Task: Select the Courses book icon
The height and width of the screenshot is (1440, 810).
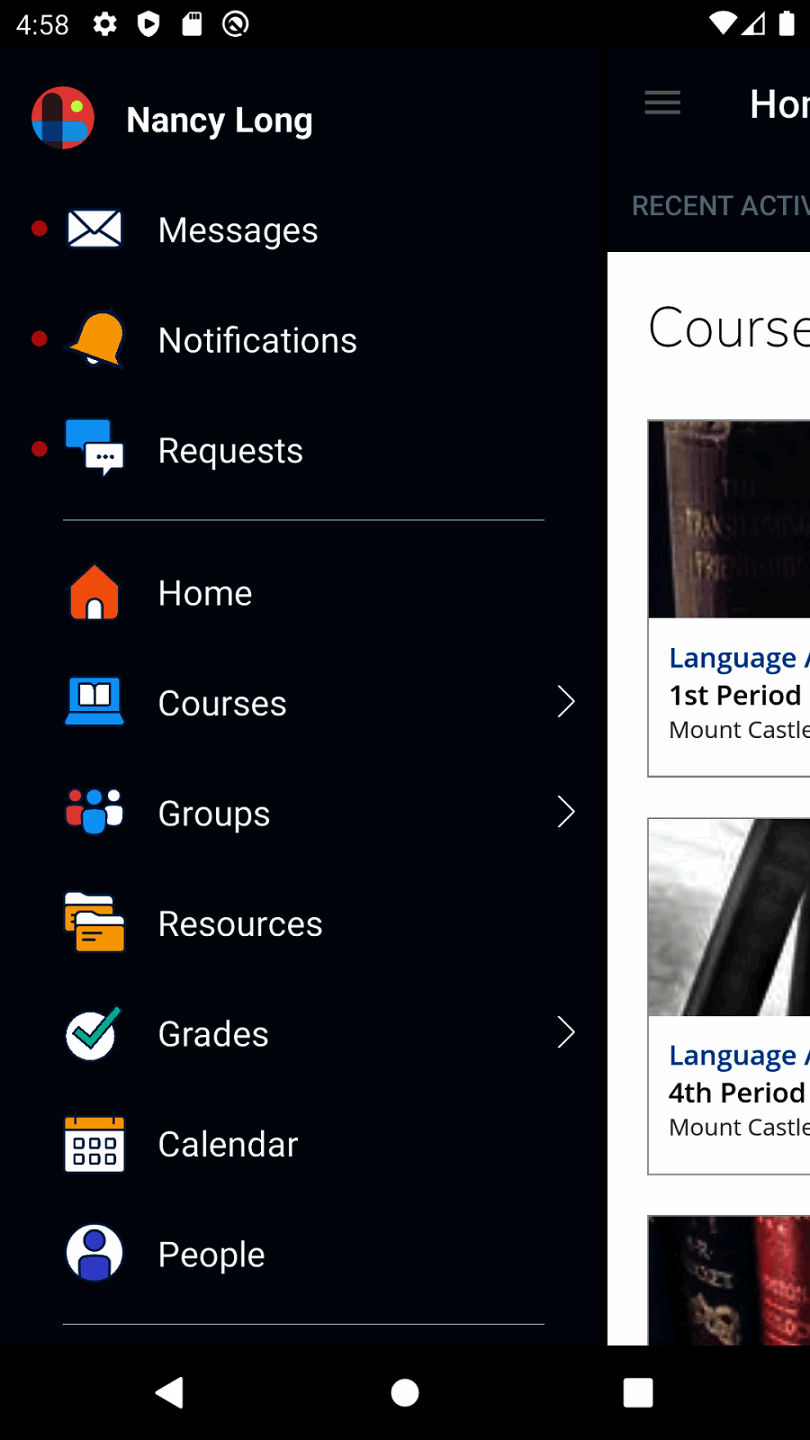Action: tap(94, 702)
